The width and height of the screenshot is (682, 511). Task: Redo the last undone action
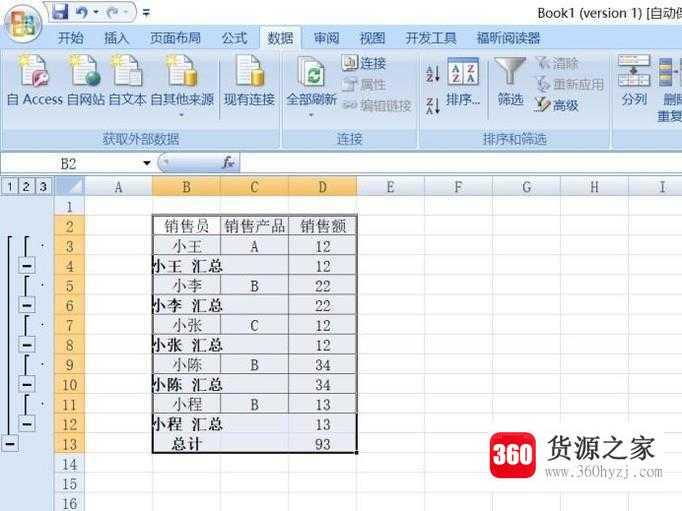point(113,13)
